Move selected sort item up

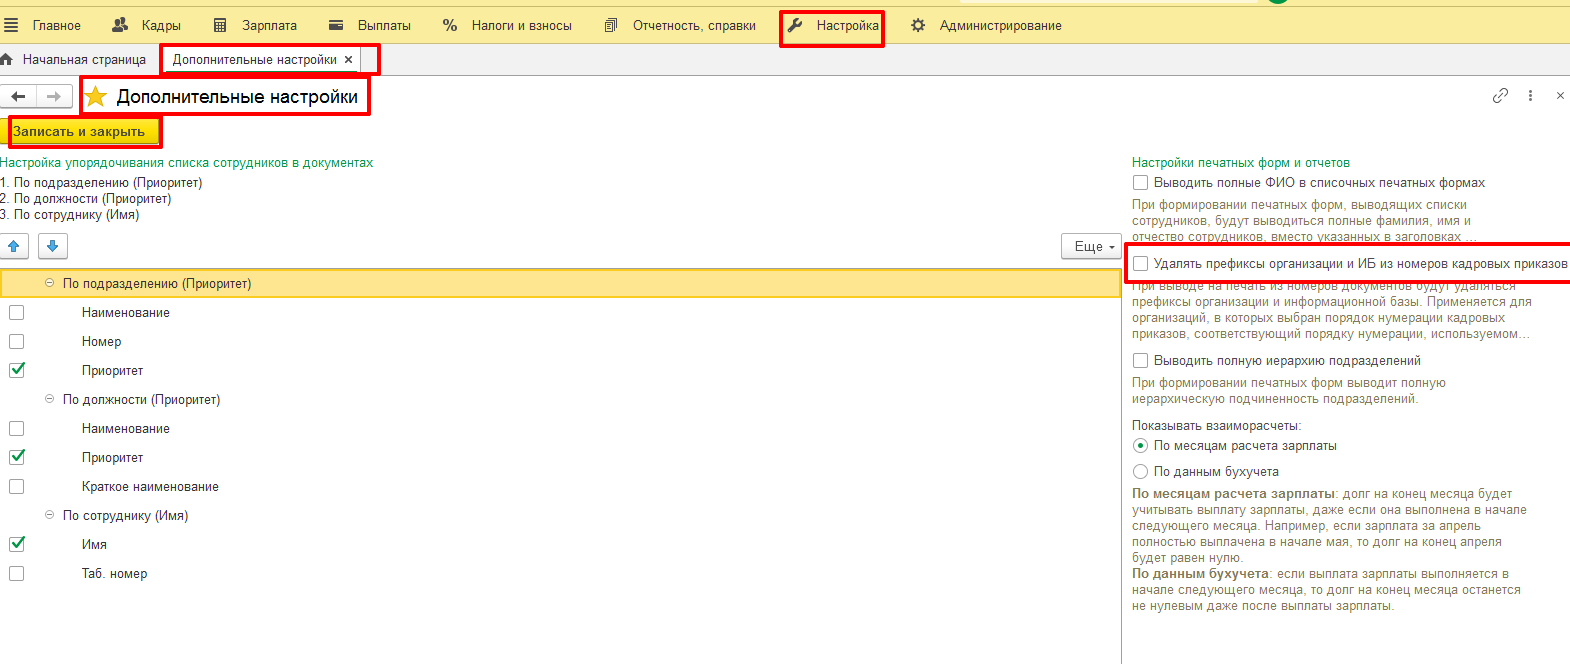coord(14,246)
